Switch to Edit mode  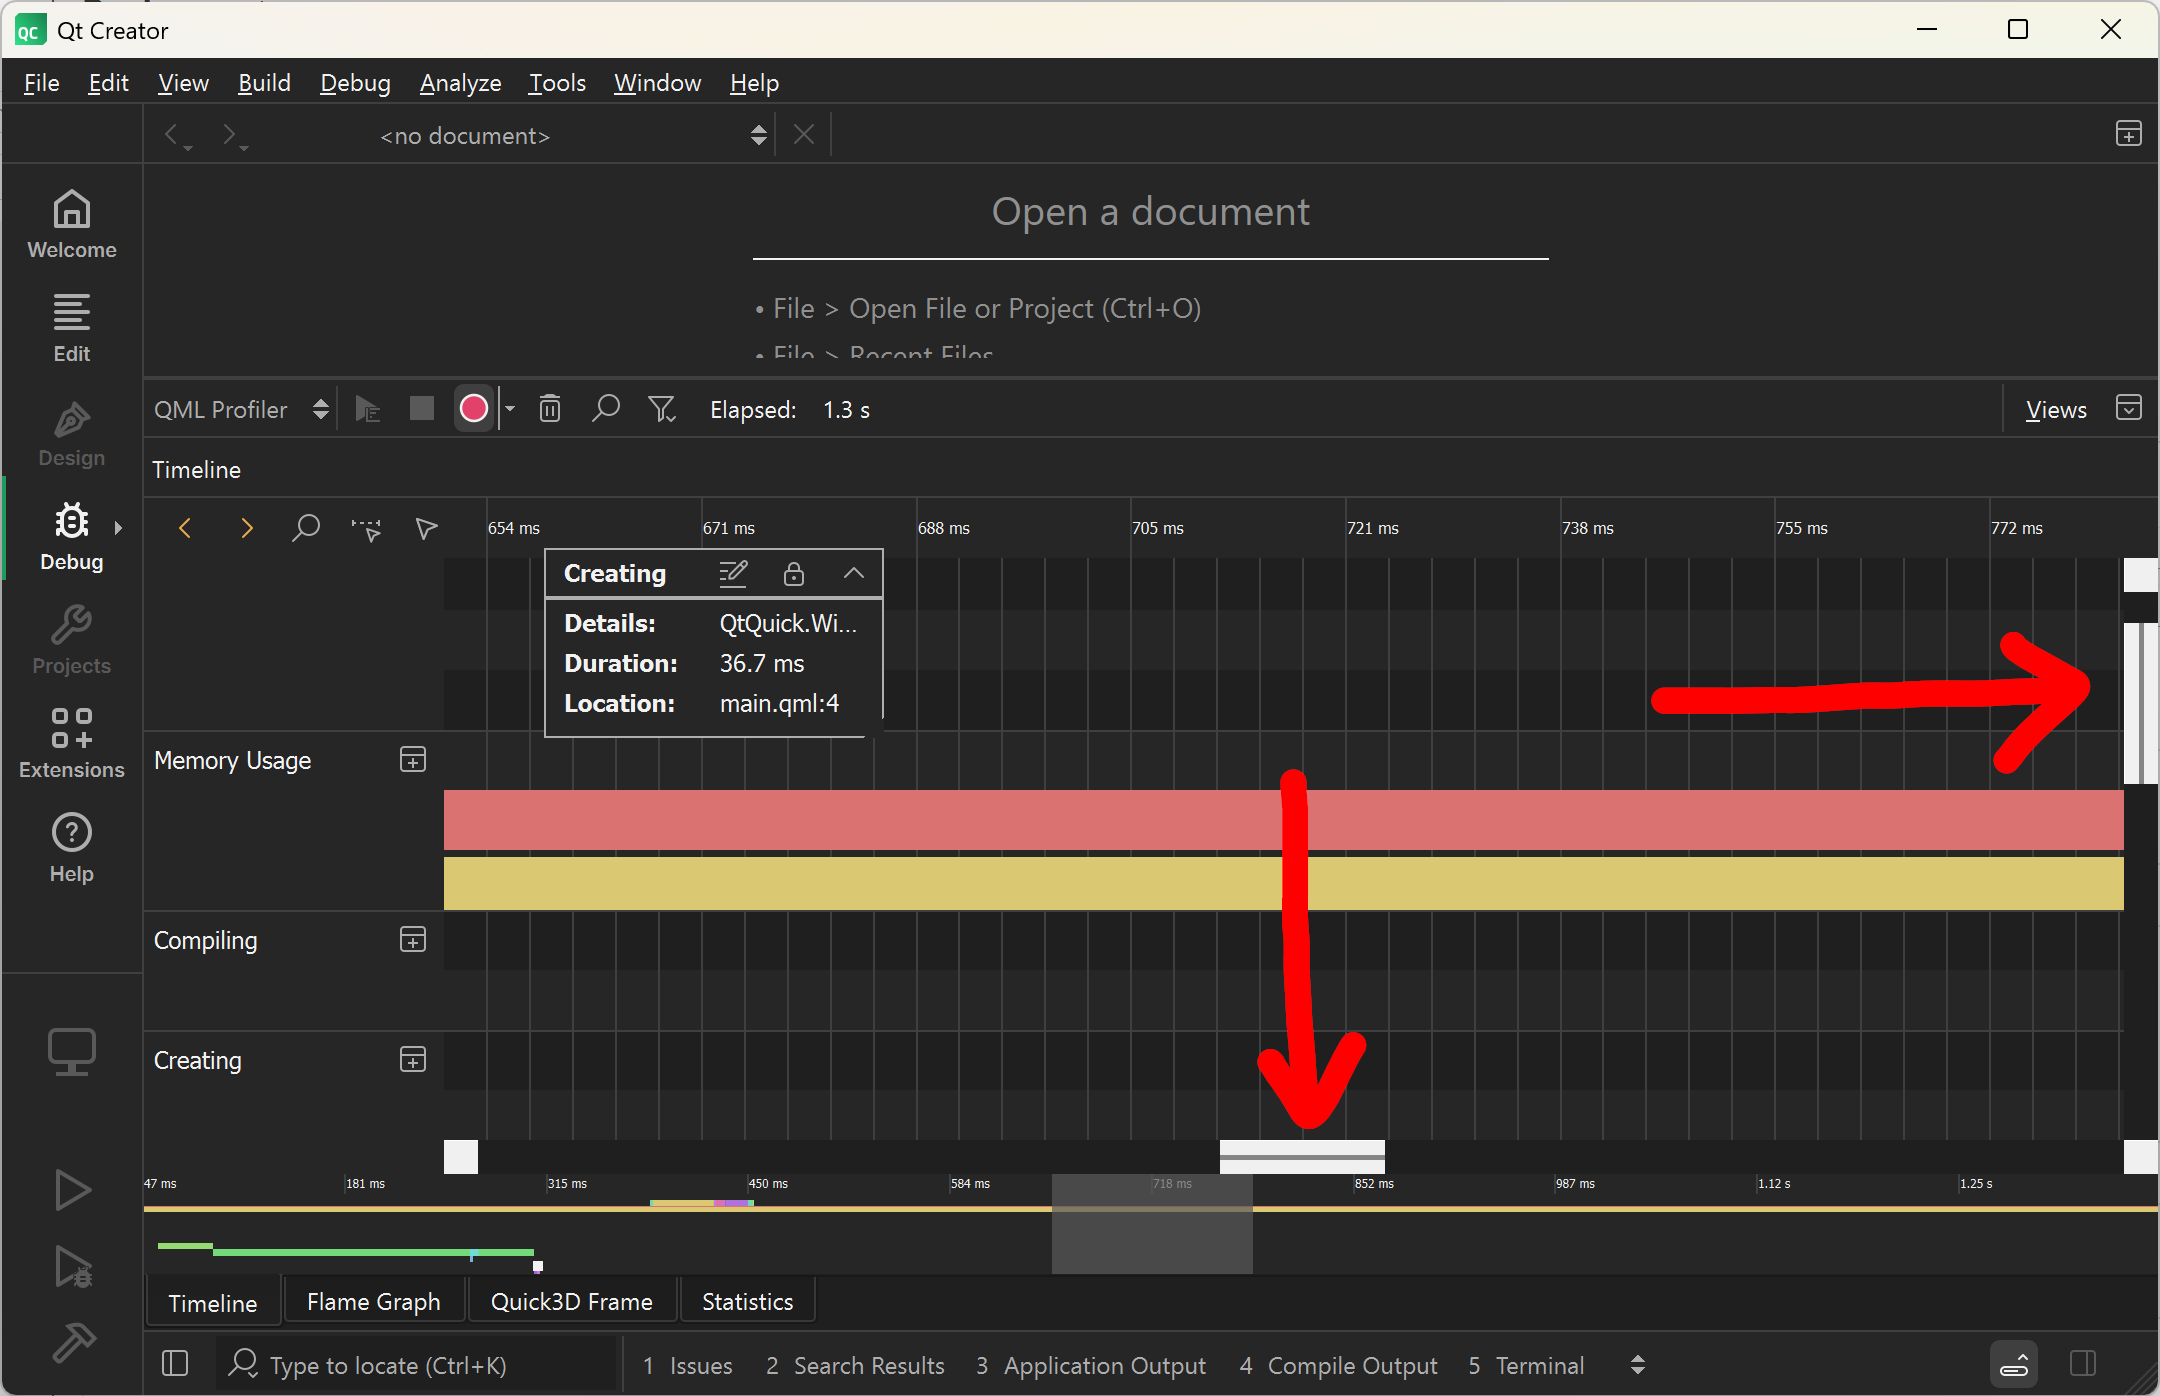pyautogui.click(x=71, y=329)
